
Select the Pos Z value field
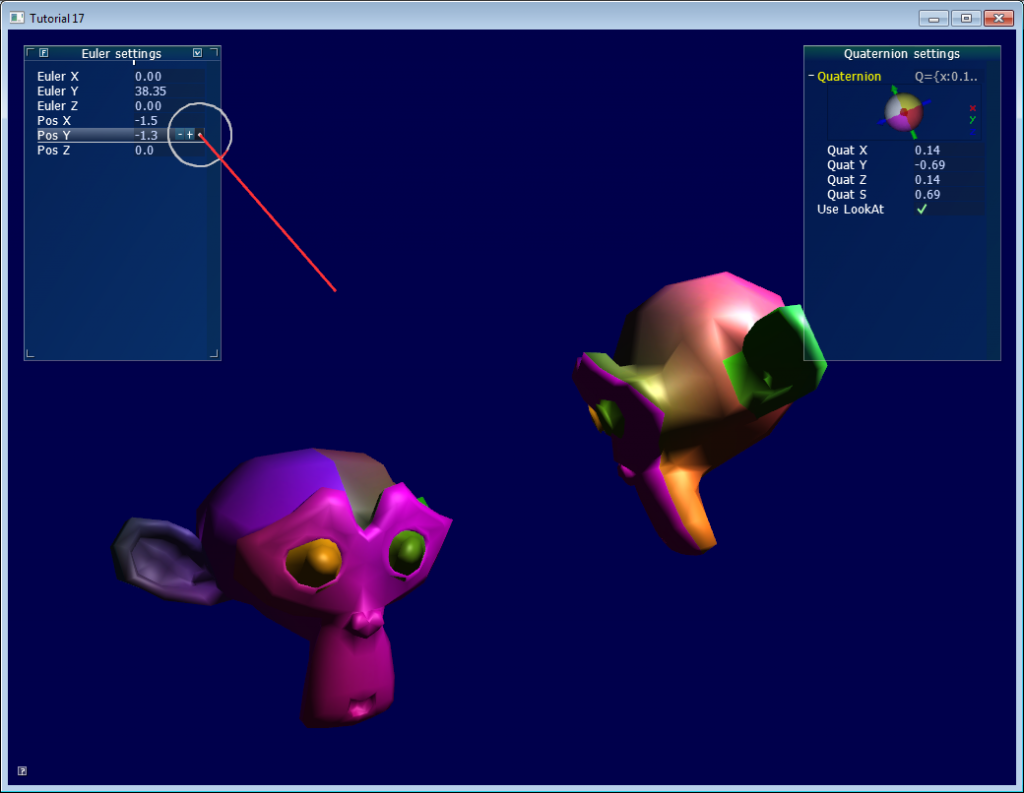pyautogui.click(x=145, y=150)
